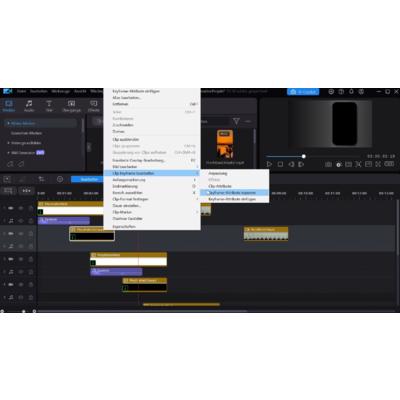Screen dimensions: 400x400
Task: Toggle audio enable on first audio track
Action: [x=21, y=221]
